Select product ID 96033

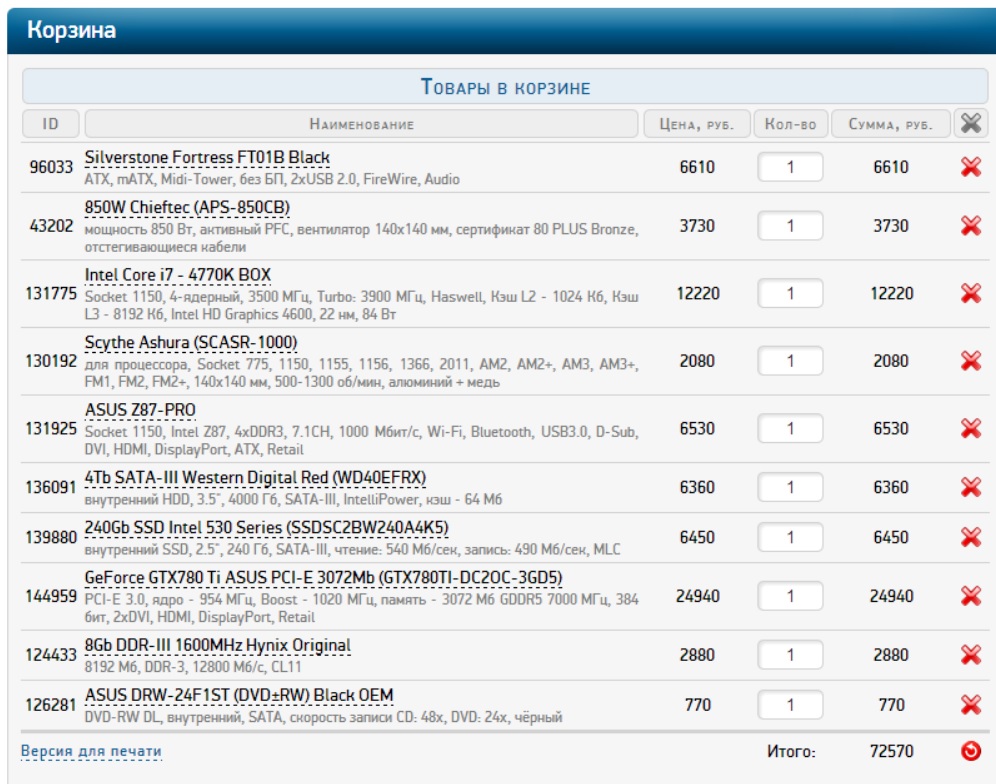[51, 167]
